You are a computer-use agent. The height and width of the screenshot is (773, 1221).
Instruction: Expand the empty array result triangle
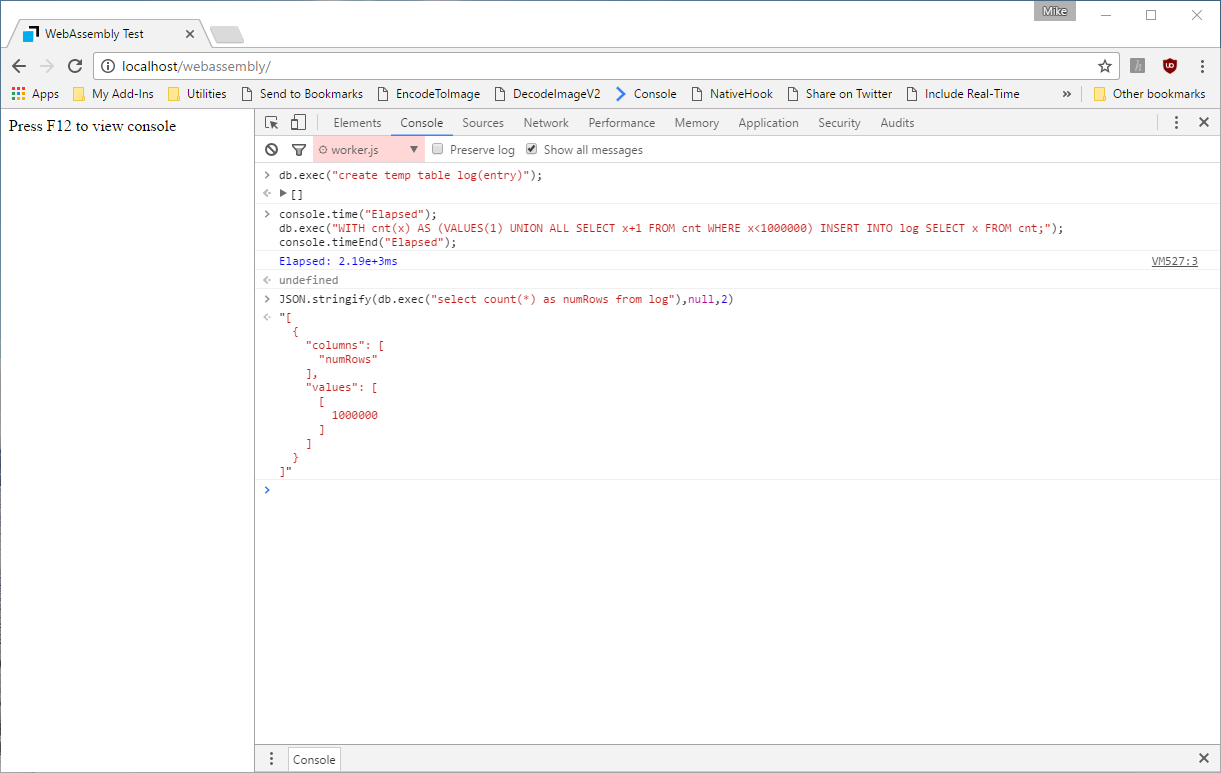pos(283,194)
